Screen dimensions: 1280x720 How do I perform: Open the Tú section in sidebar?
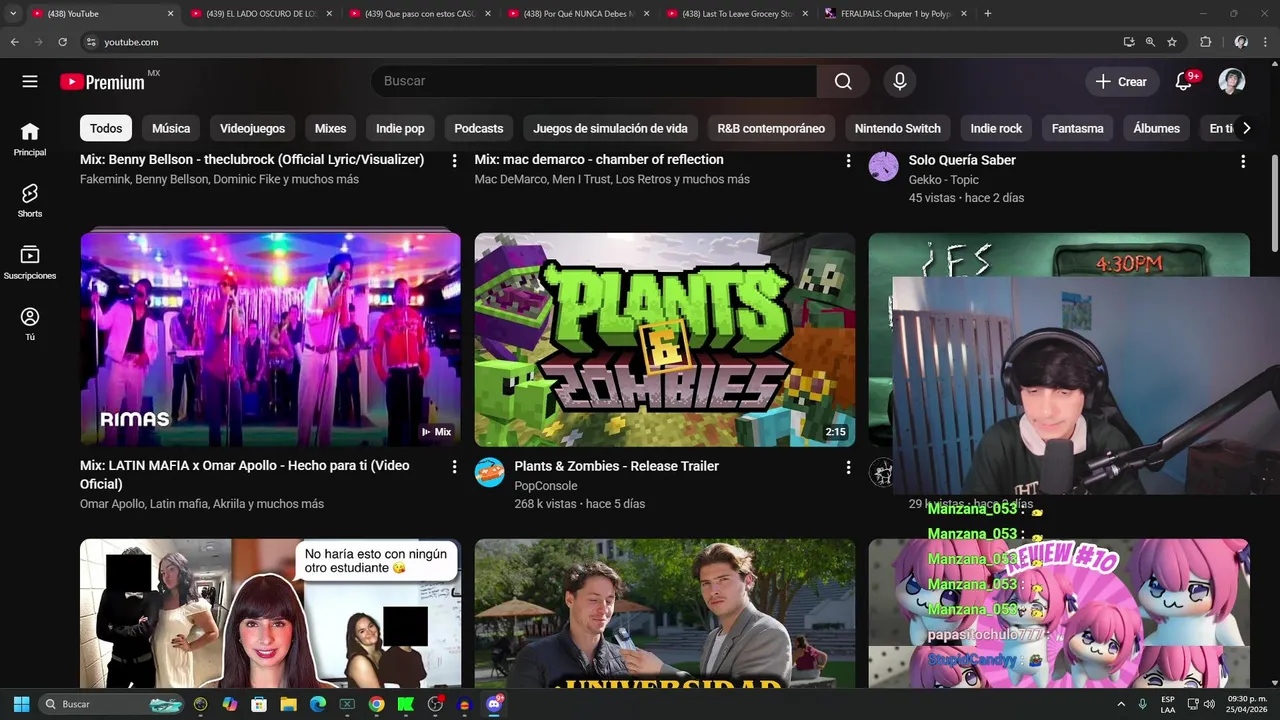[x=30, y=324]
